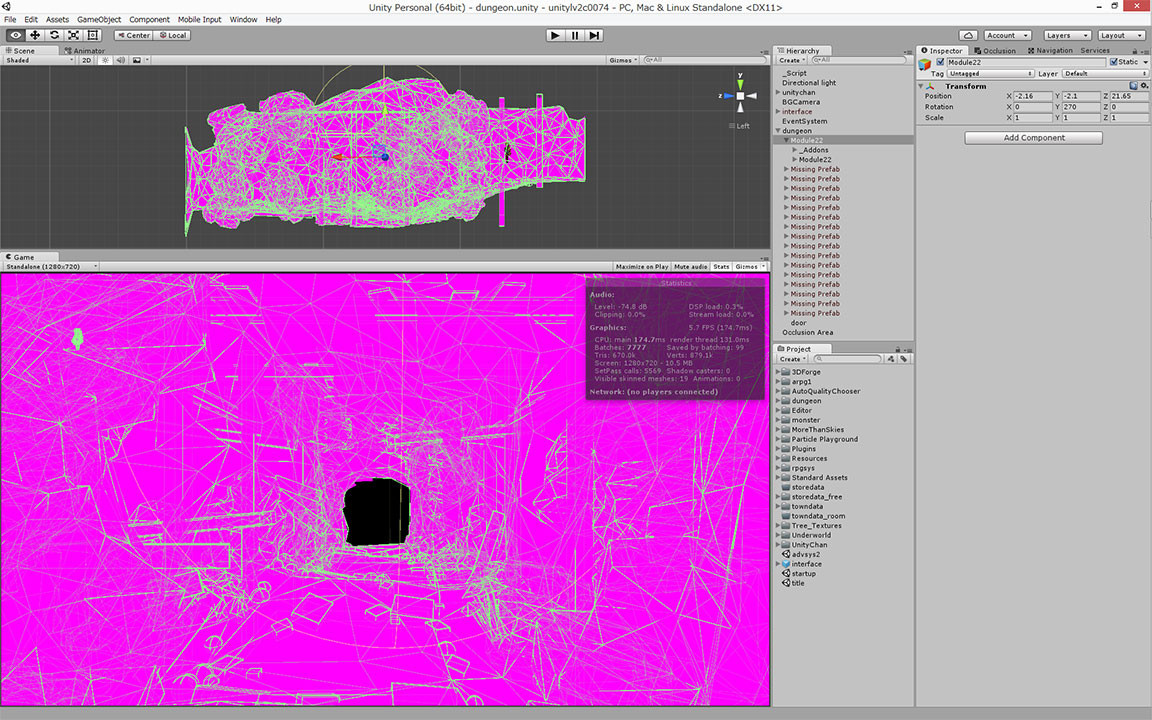Screen dimensions: 1152x720
Task: Click the Hierarchy search field
Action: coord(857,60)
